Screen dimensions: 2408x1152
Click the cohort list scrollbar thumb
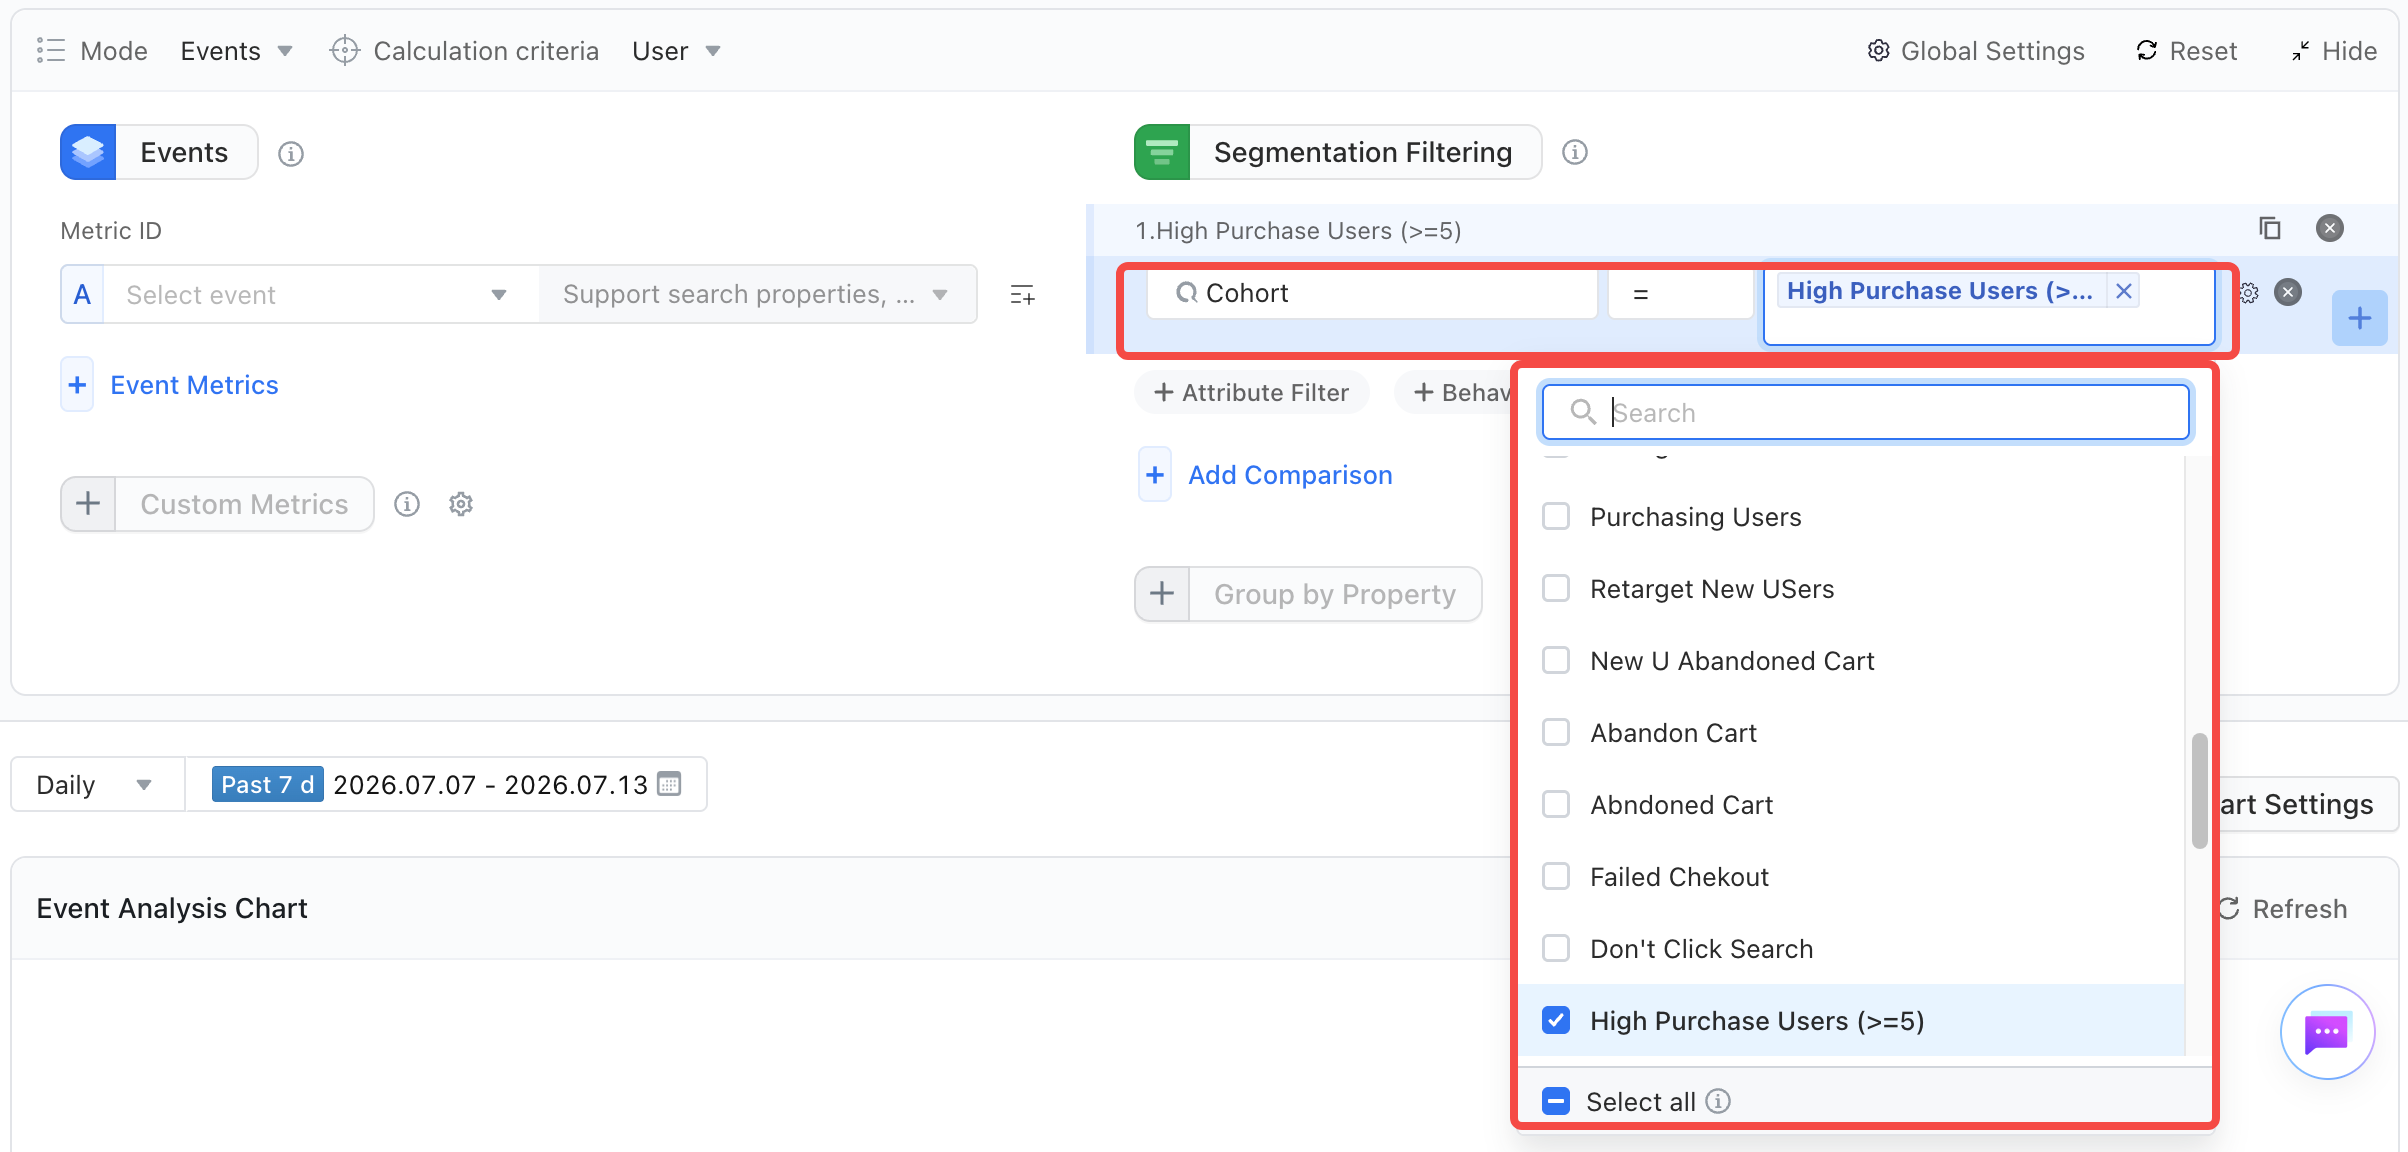tap(2200, 790)
